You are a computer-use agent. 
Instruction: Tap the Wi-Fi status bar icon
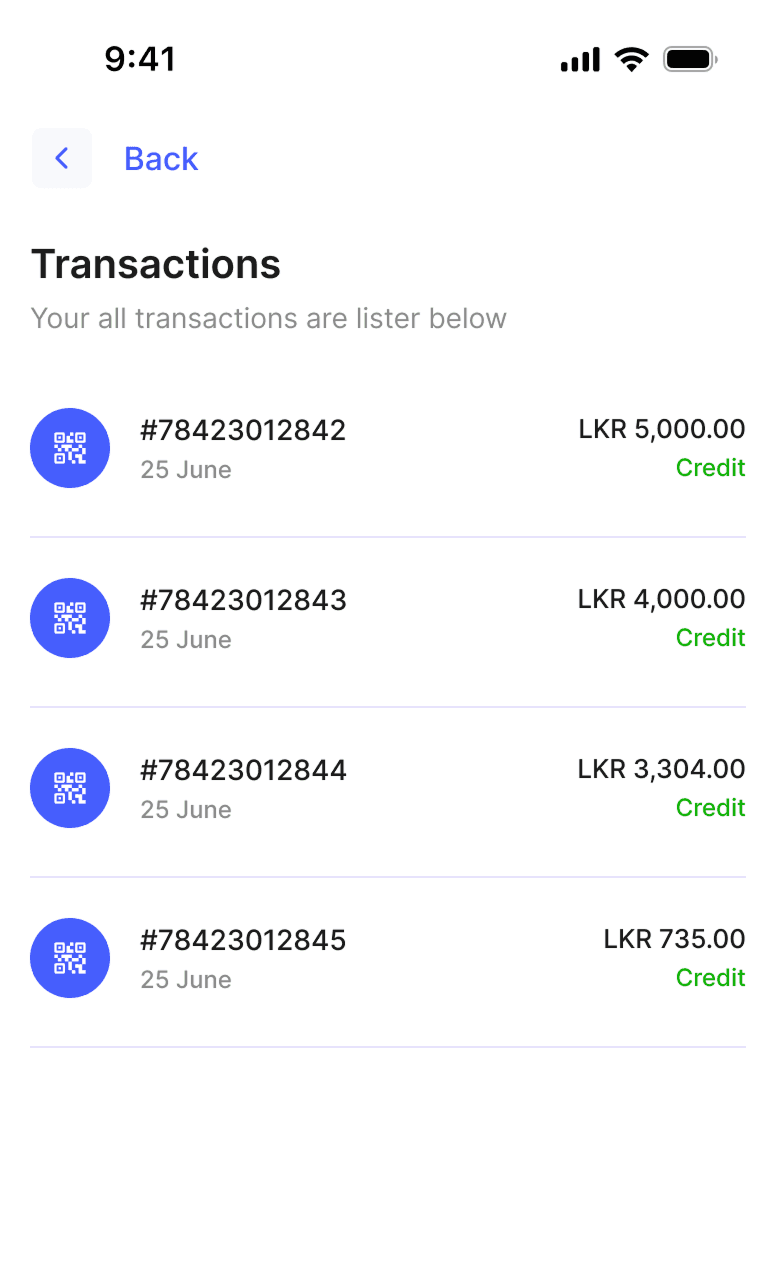pyautogui.click(x=632, y=59)
